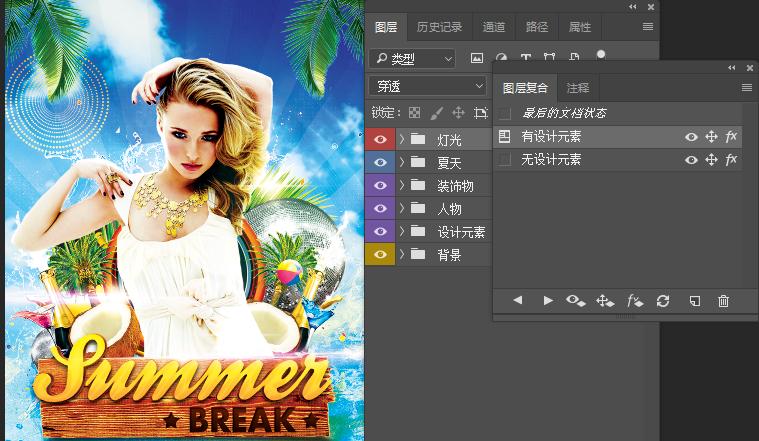Image resolution: width=759 pixels, height=441 pixels.
Task: Open the 类型 filter dropdown
Action: pyautogui.click(x=412, y=59)
